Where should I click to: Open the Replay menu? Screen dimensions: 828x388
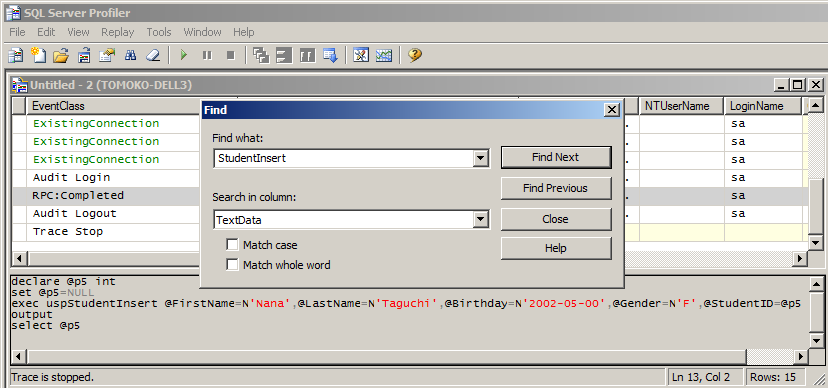point(118,32)
